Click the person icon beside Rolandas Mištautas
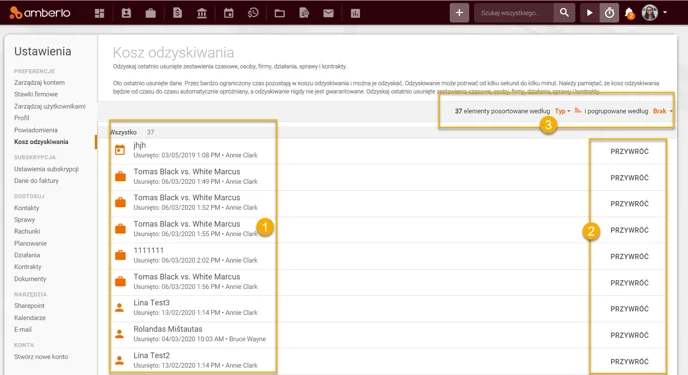 point(119,334)
